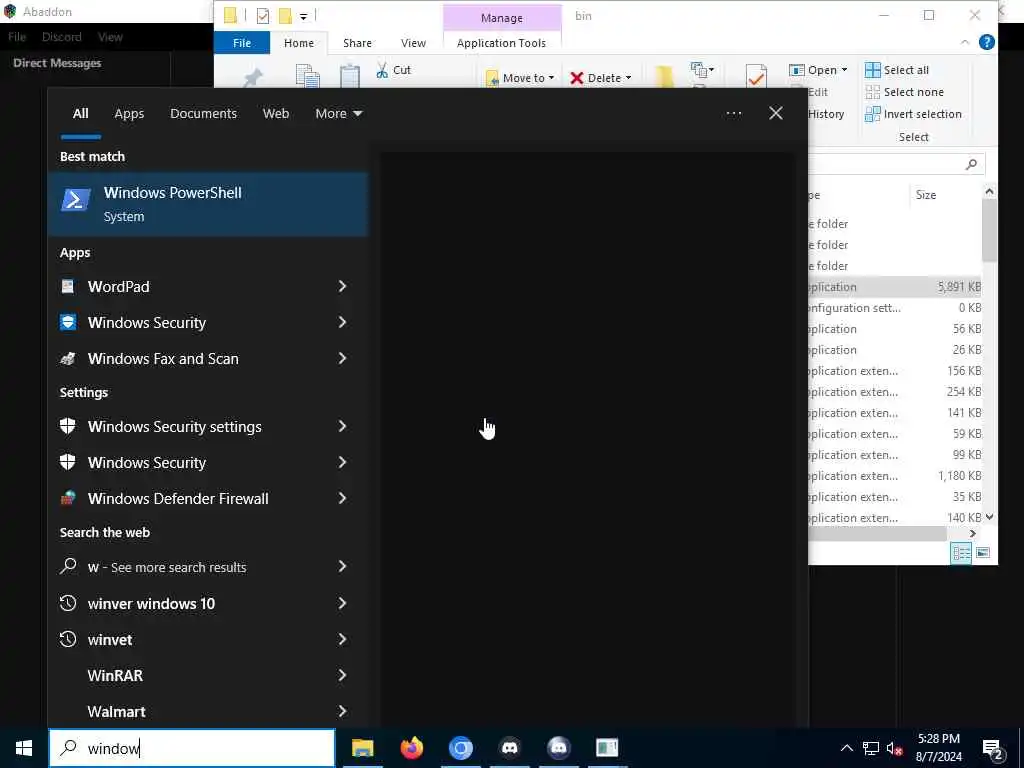Open the Explorer Open button dropdown arrow
Screen dimensions: 1024x768
(x=844, y=70)
